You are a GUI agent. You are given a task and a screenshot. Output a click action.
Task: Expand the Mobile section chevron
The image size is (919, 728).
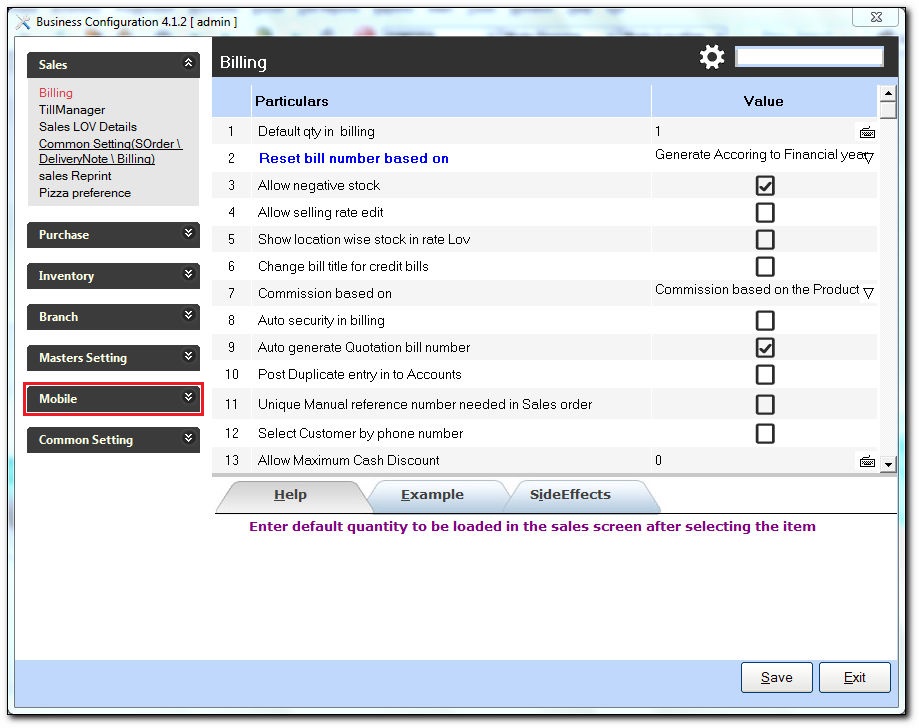tap(188, 397)
